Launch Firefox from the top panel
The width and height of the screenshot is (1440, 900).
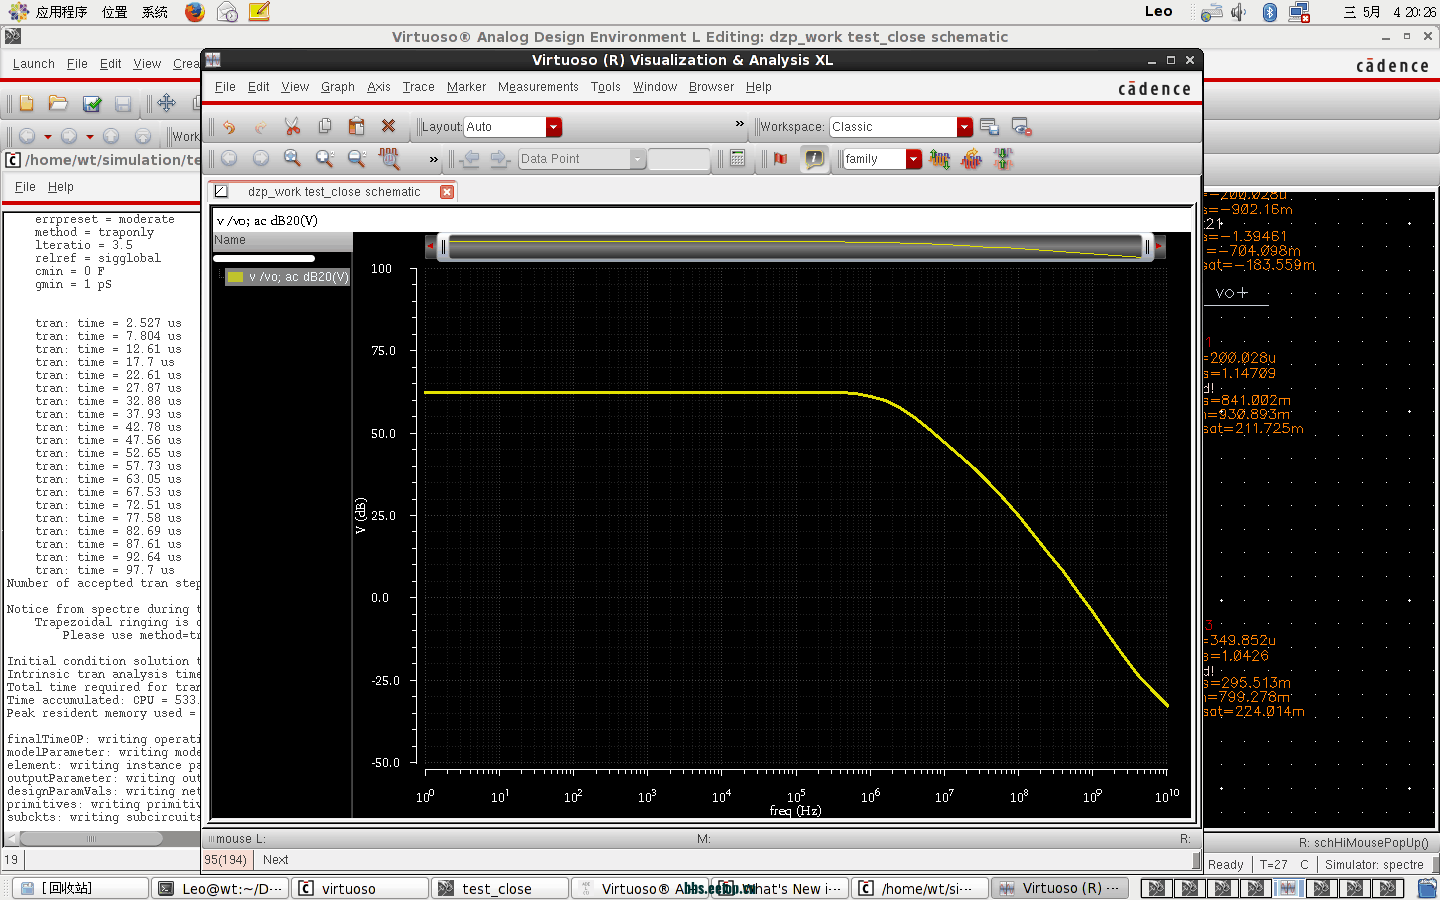coord(195,12)
